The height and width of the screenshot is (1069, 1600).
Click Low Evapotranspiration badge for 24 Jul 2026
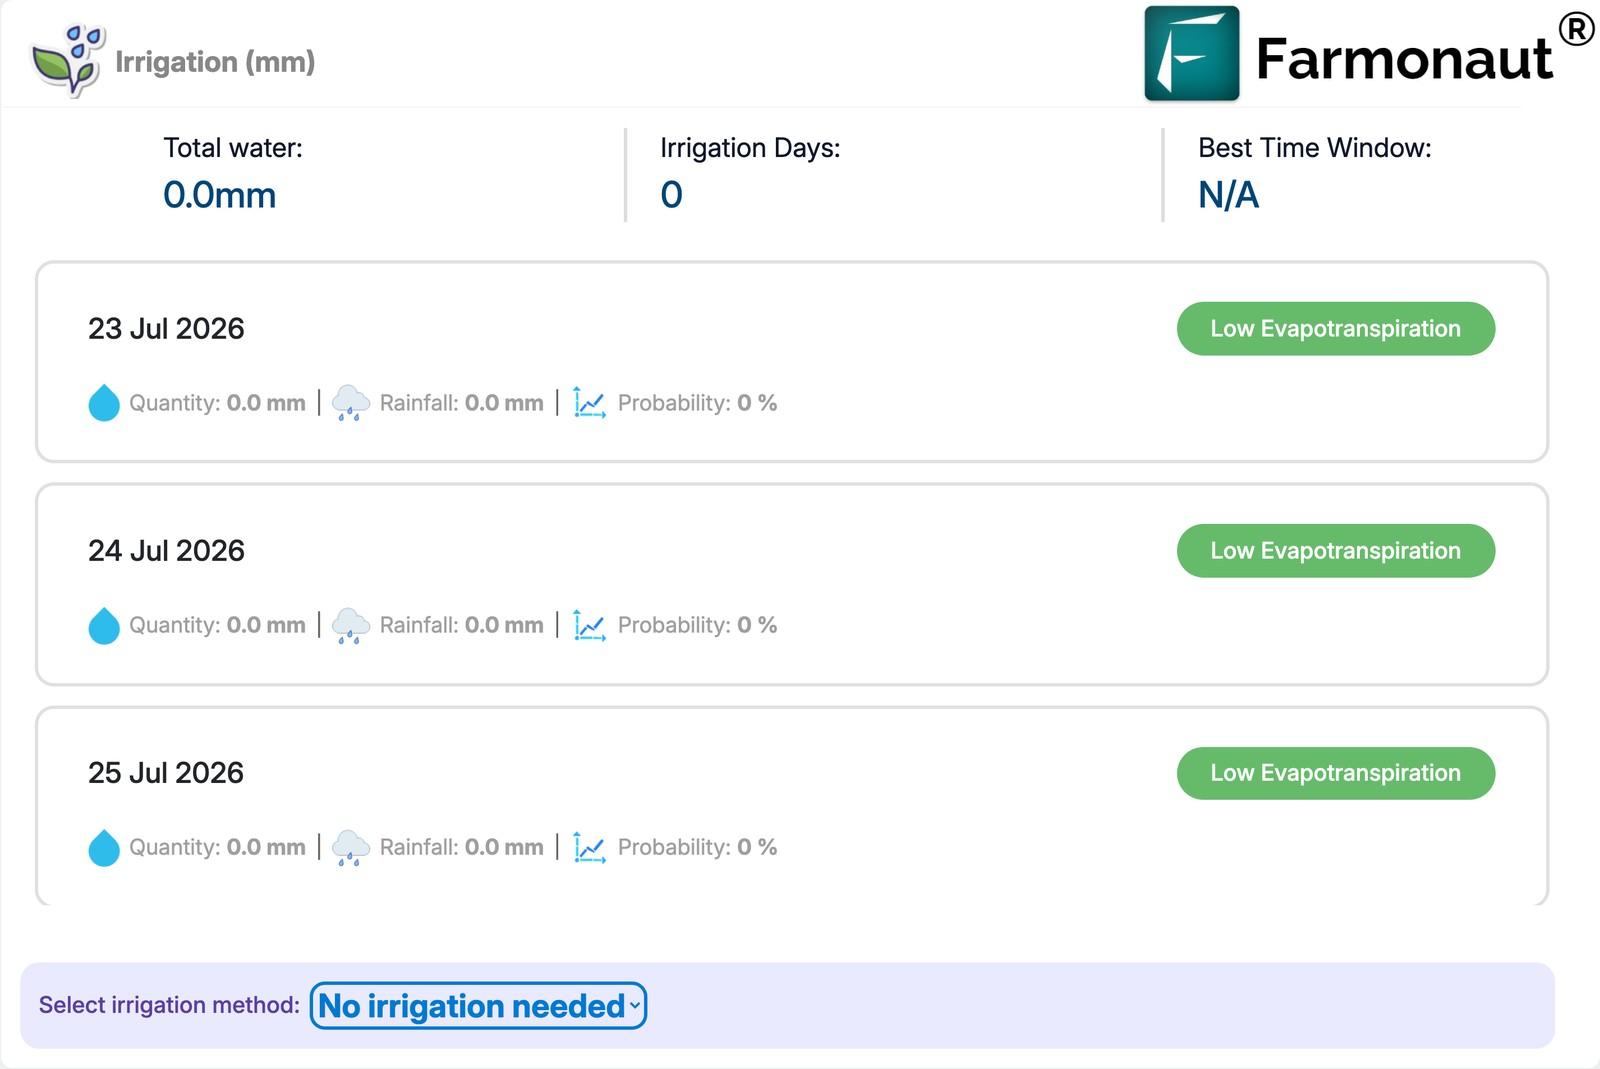pyautogui.click(x=1335, y=551)
